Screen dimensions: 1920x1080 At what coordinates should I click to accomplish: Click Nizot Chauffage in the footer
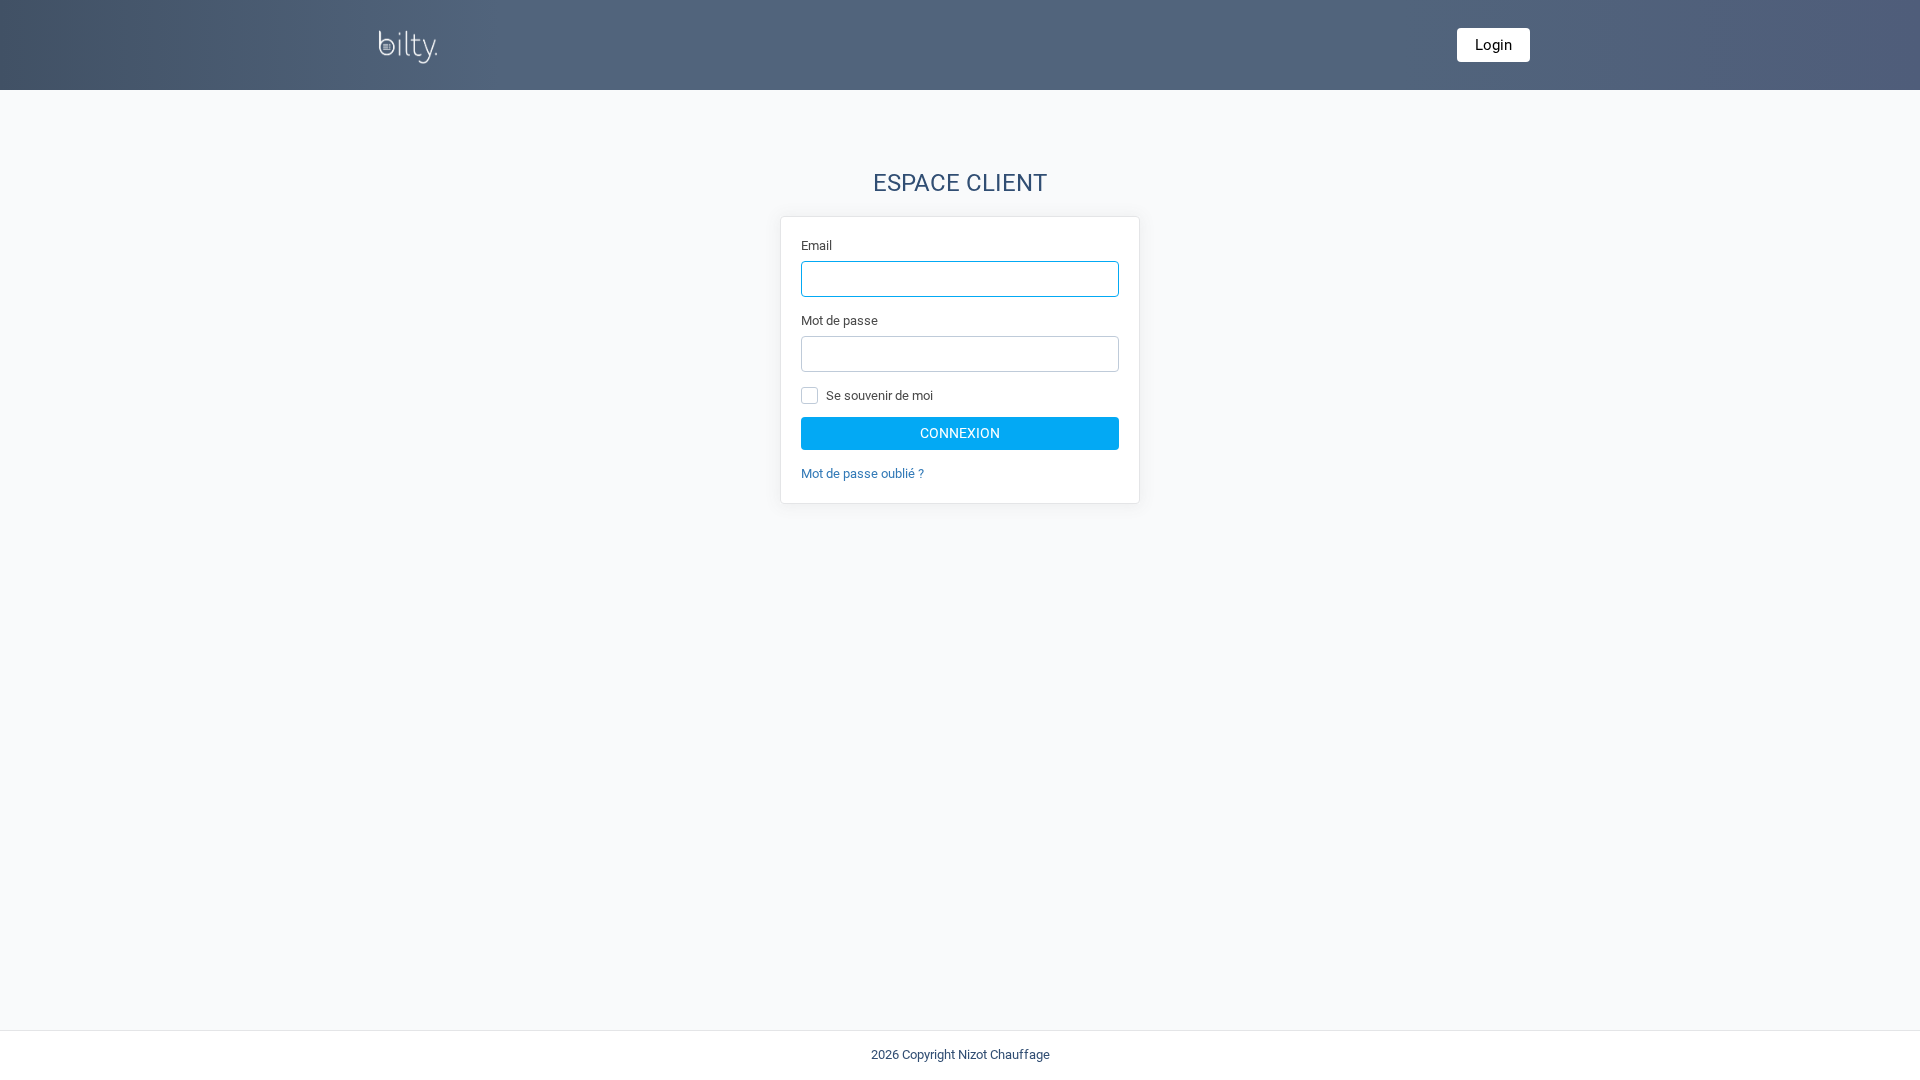click(1003, 1055)
